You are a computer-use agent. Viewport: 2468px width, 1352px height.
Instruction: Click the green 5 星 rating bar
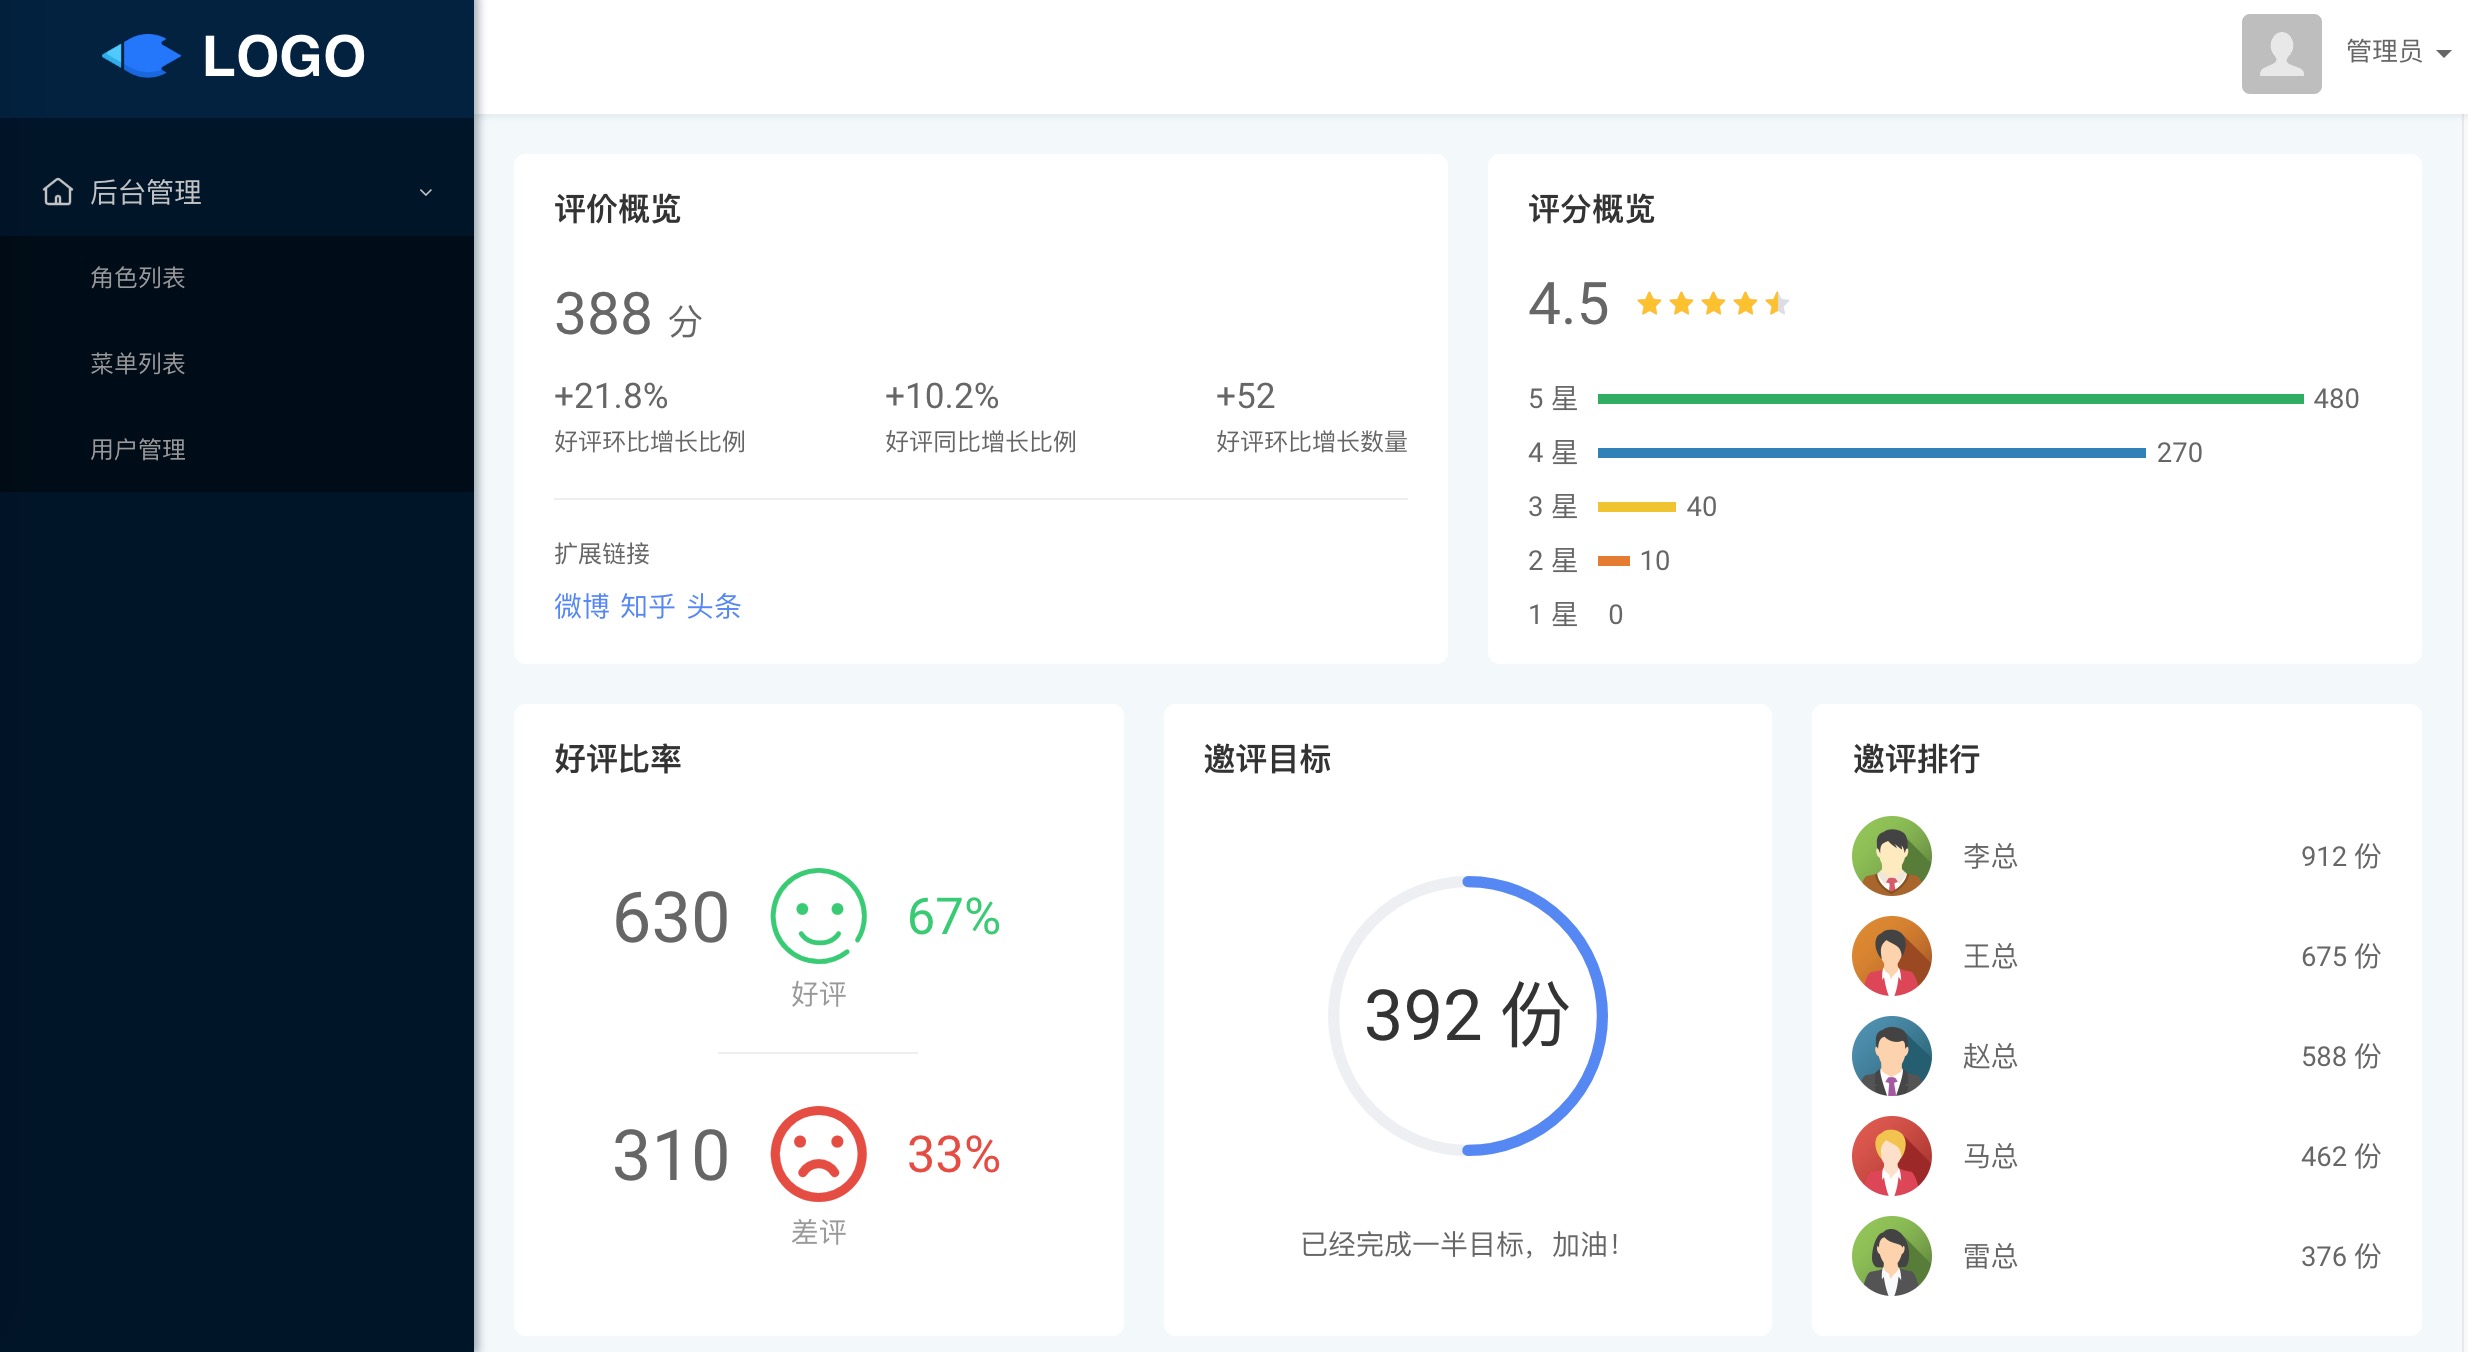1950,399
